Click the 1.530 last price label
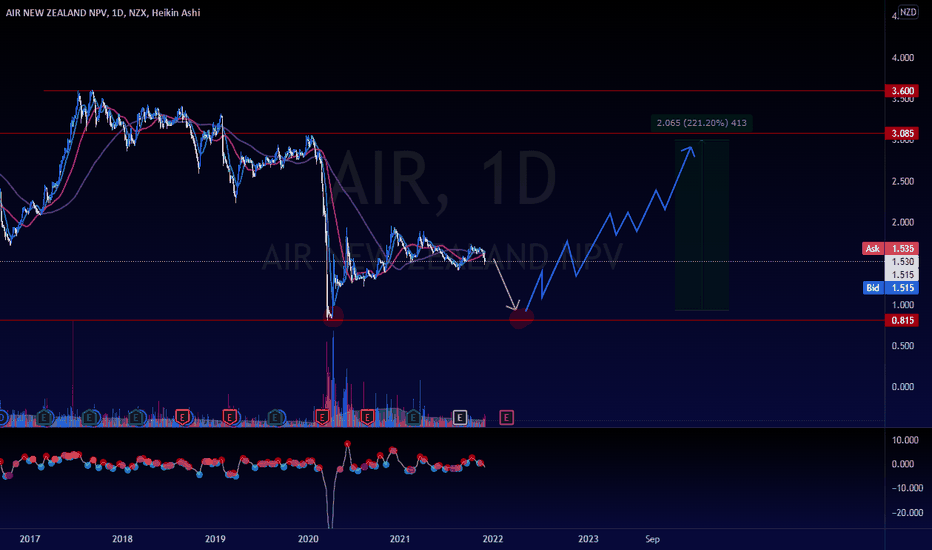 coord(902,262)
